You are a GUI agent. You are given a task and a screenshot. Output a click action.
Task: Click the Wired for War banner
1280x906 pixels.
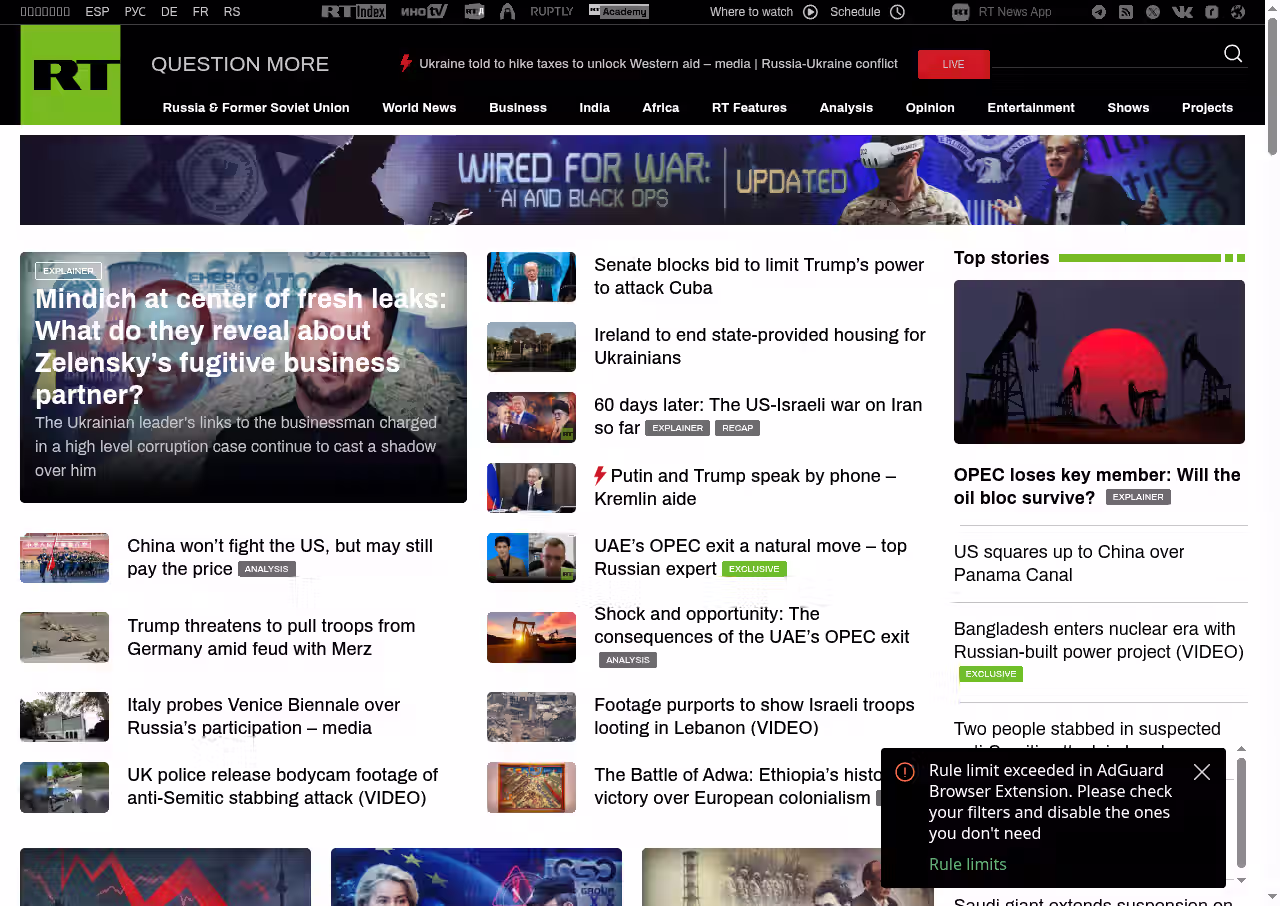(x=632, y=180)
